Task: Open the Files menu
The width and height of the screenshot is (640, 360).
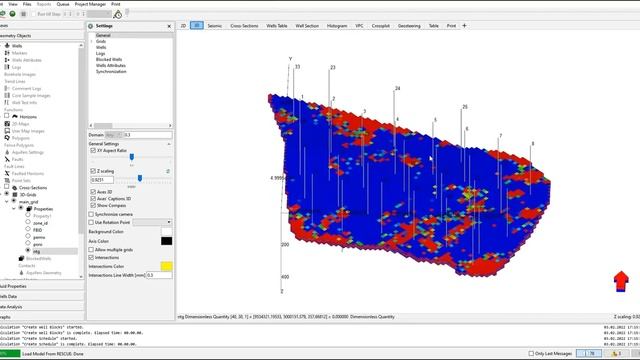Action: click(27, 4)
